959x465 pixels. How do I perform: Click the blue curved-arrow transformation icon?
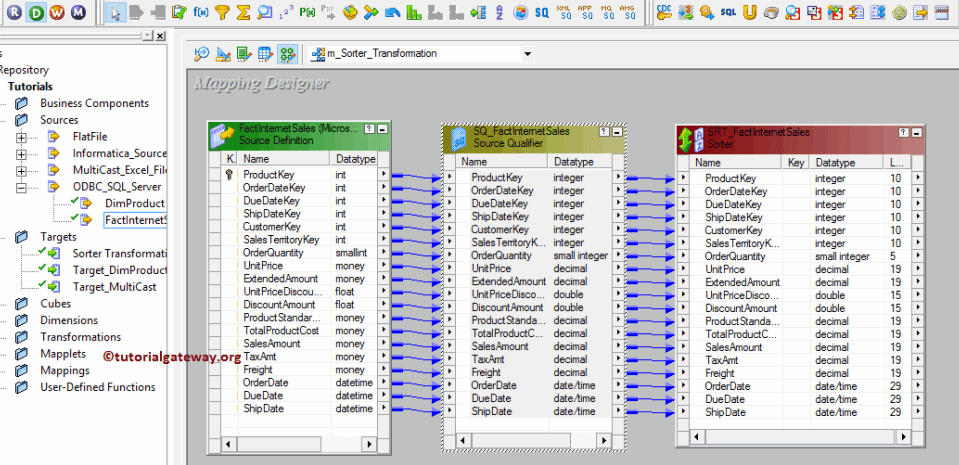(393, 12)
